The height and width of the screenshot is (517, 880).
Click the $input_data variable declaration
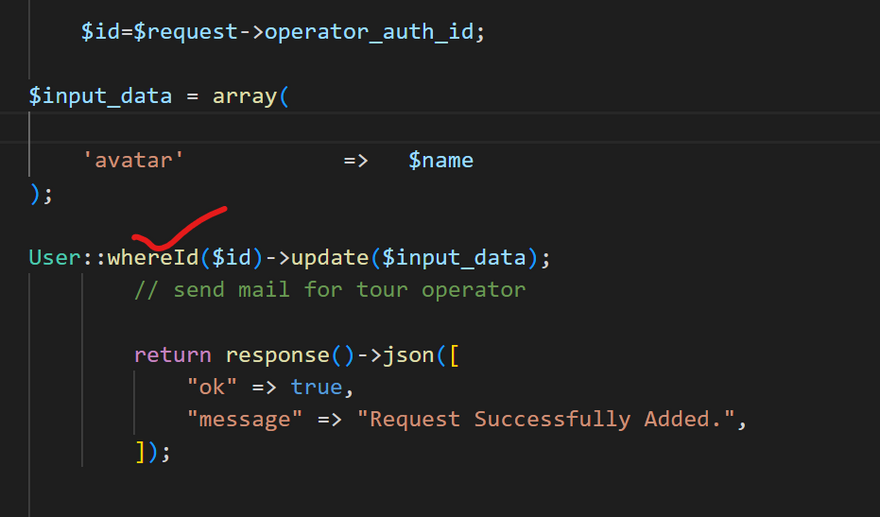click(100, 96)
